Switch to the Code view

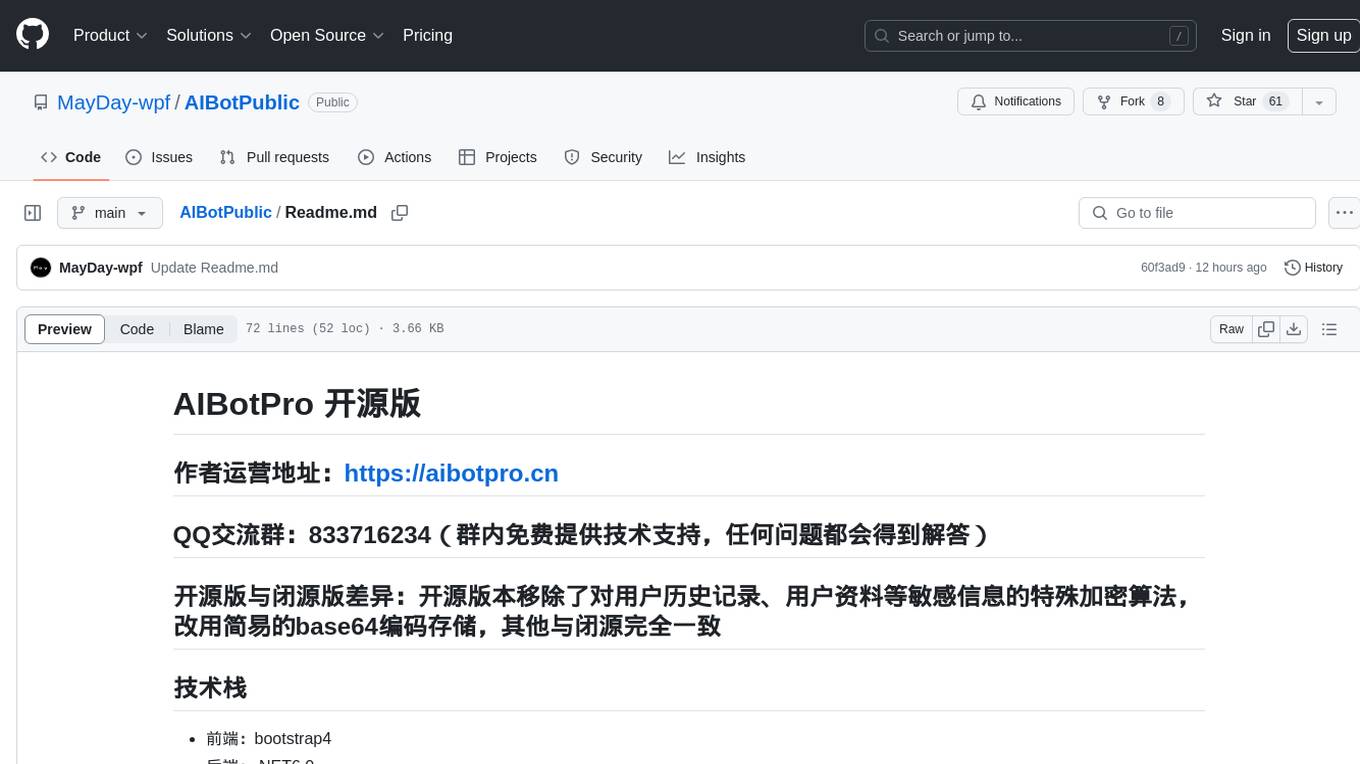[x=137, y=329]
